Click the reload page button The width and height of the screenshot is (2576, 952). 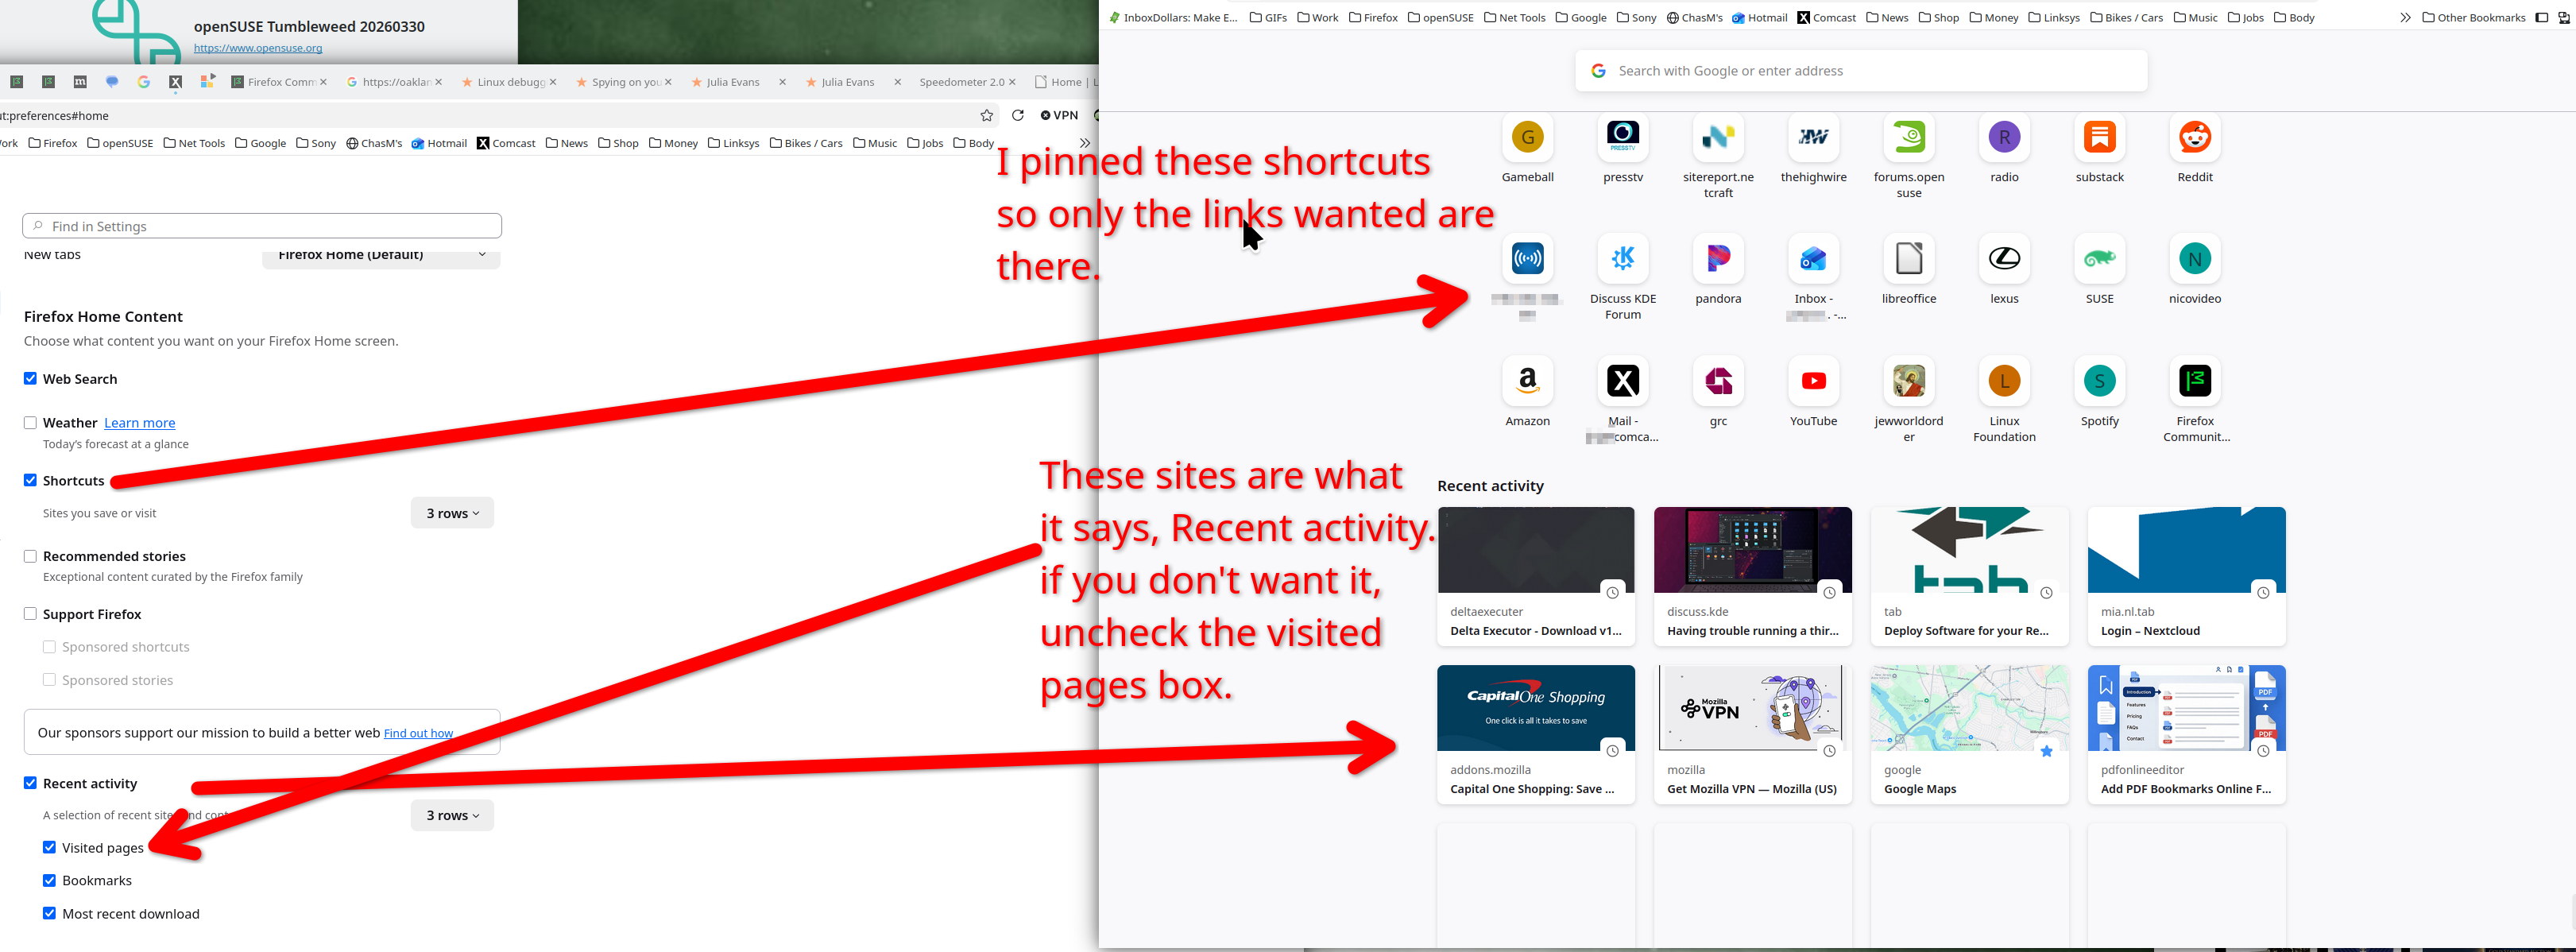tap(1017, 115)
